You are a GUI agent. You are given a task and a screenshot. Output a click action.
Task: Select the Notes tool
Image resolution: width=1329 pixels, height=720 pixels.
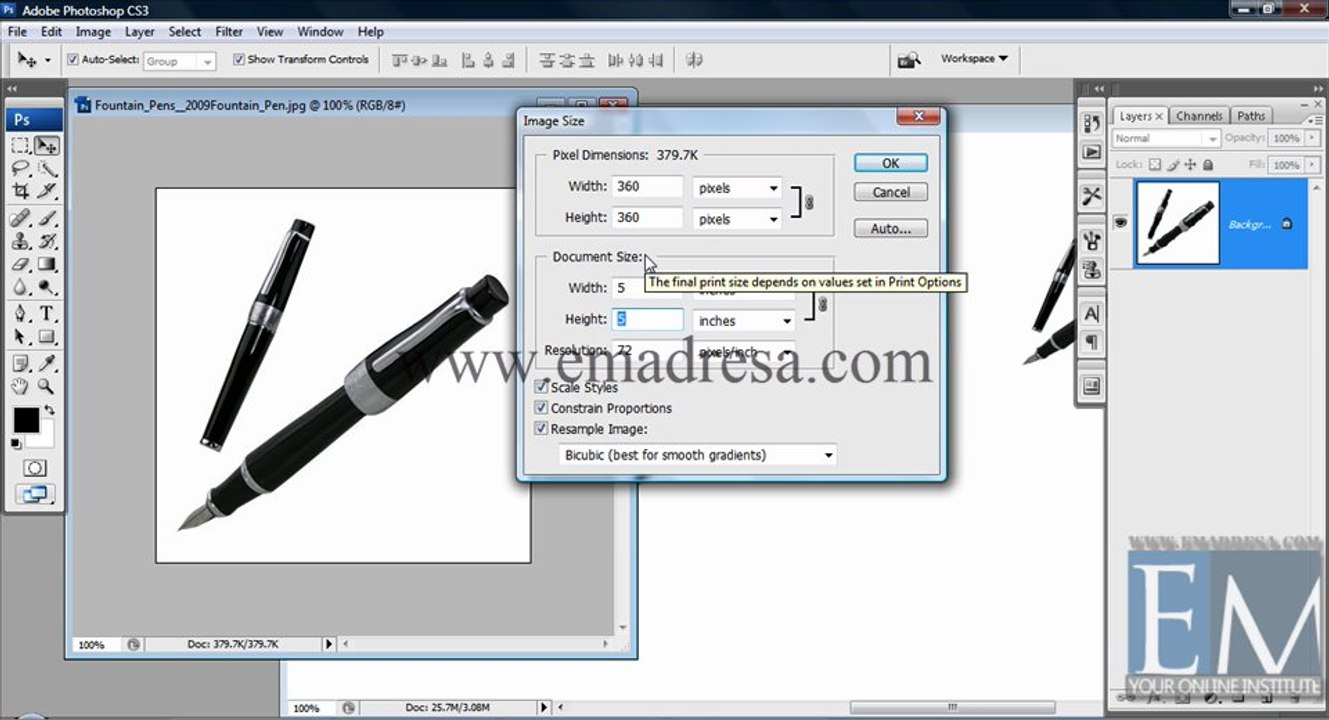tap(20, 363)
